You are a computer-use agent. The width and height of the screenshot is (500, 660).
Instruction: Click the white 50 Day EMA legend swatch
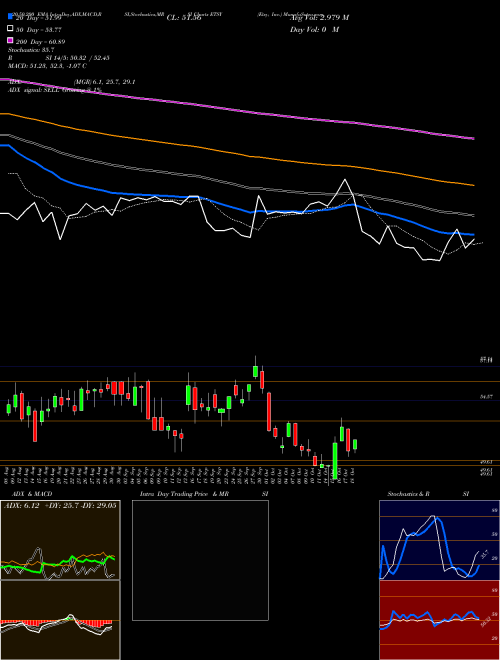10,29
